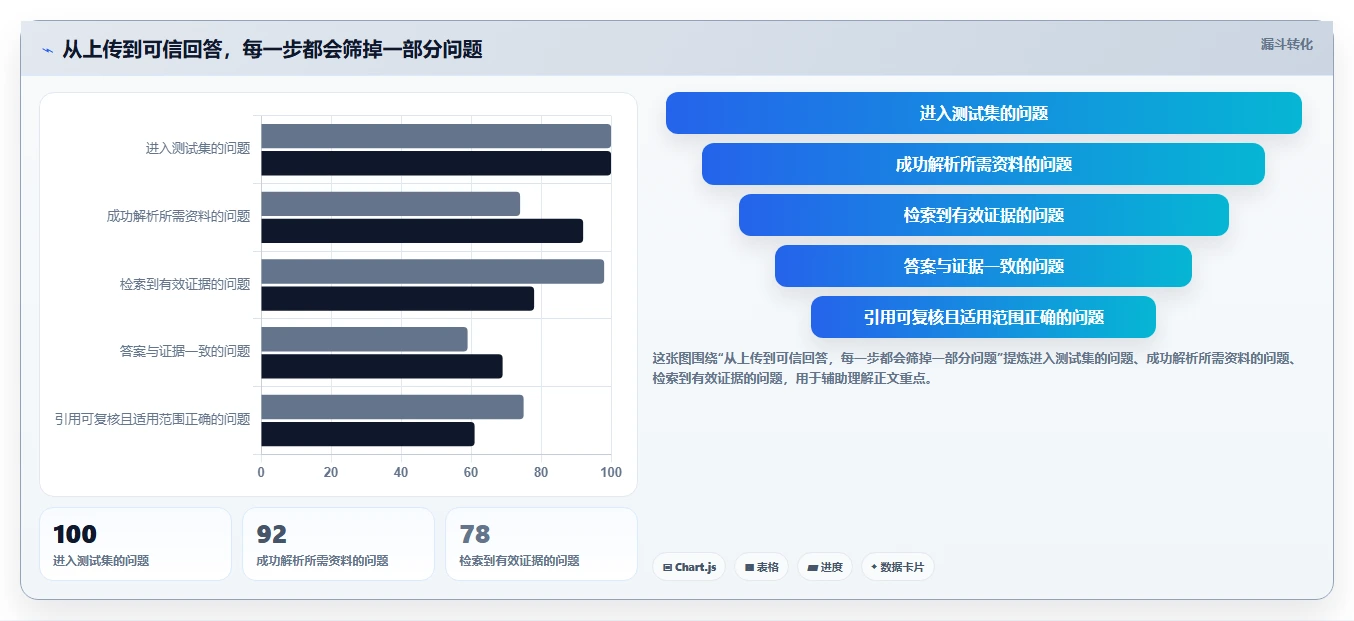Click the chart axis label 成功解析所需资料的问题

point(179,216)
